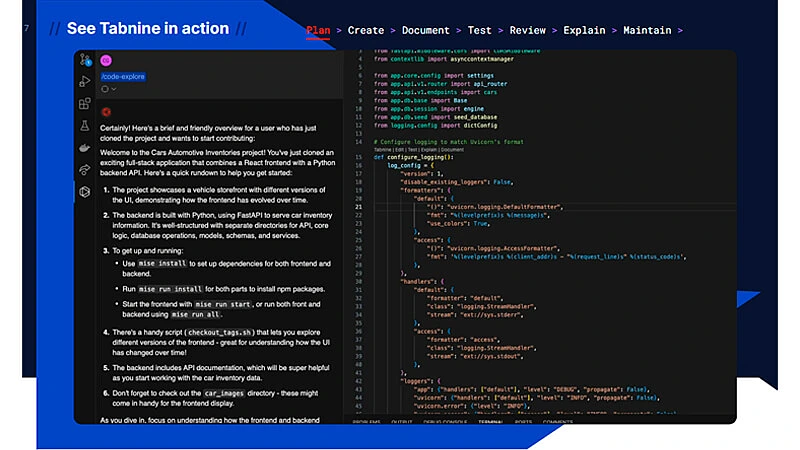Open the Docker whale icon view
This screenshot has width=800, height=450.
point(85,147)
